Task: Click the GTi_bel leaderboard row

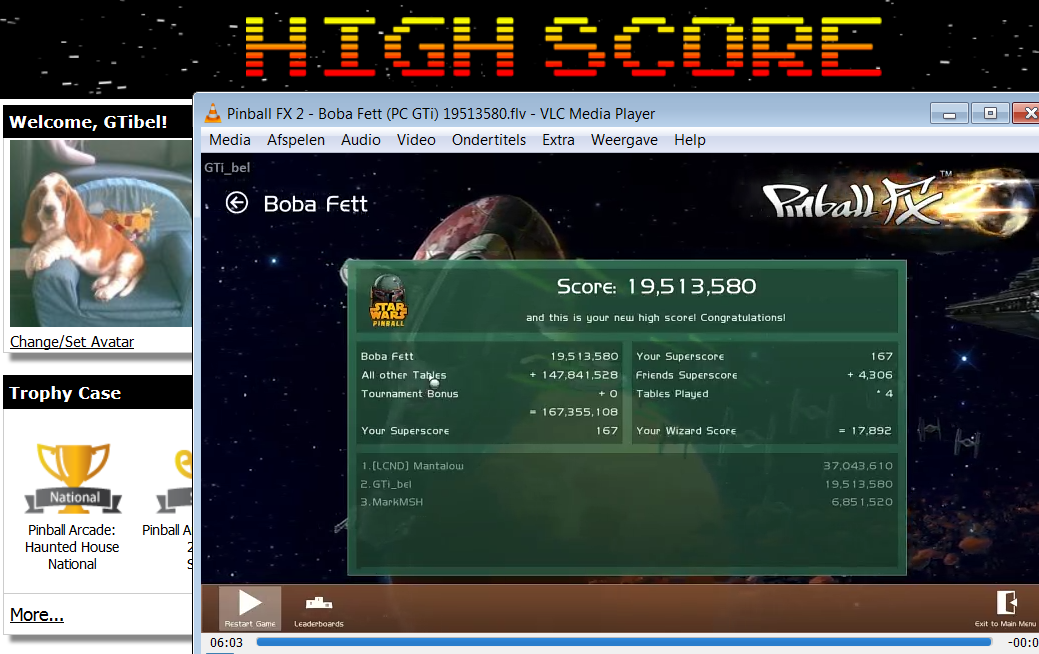Action: tap(626, 484)
